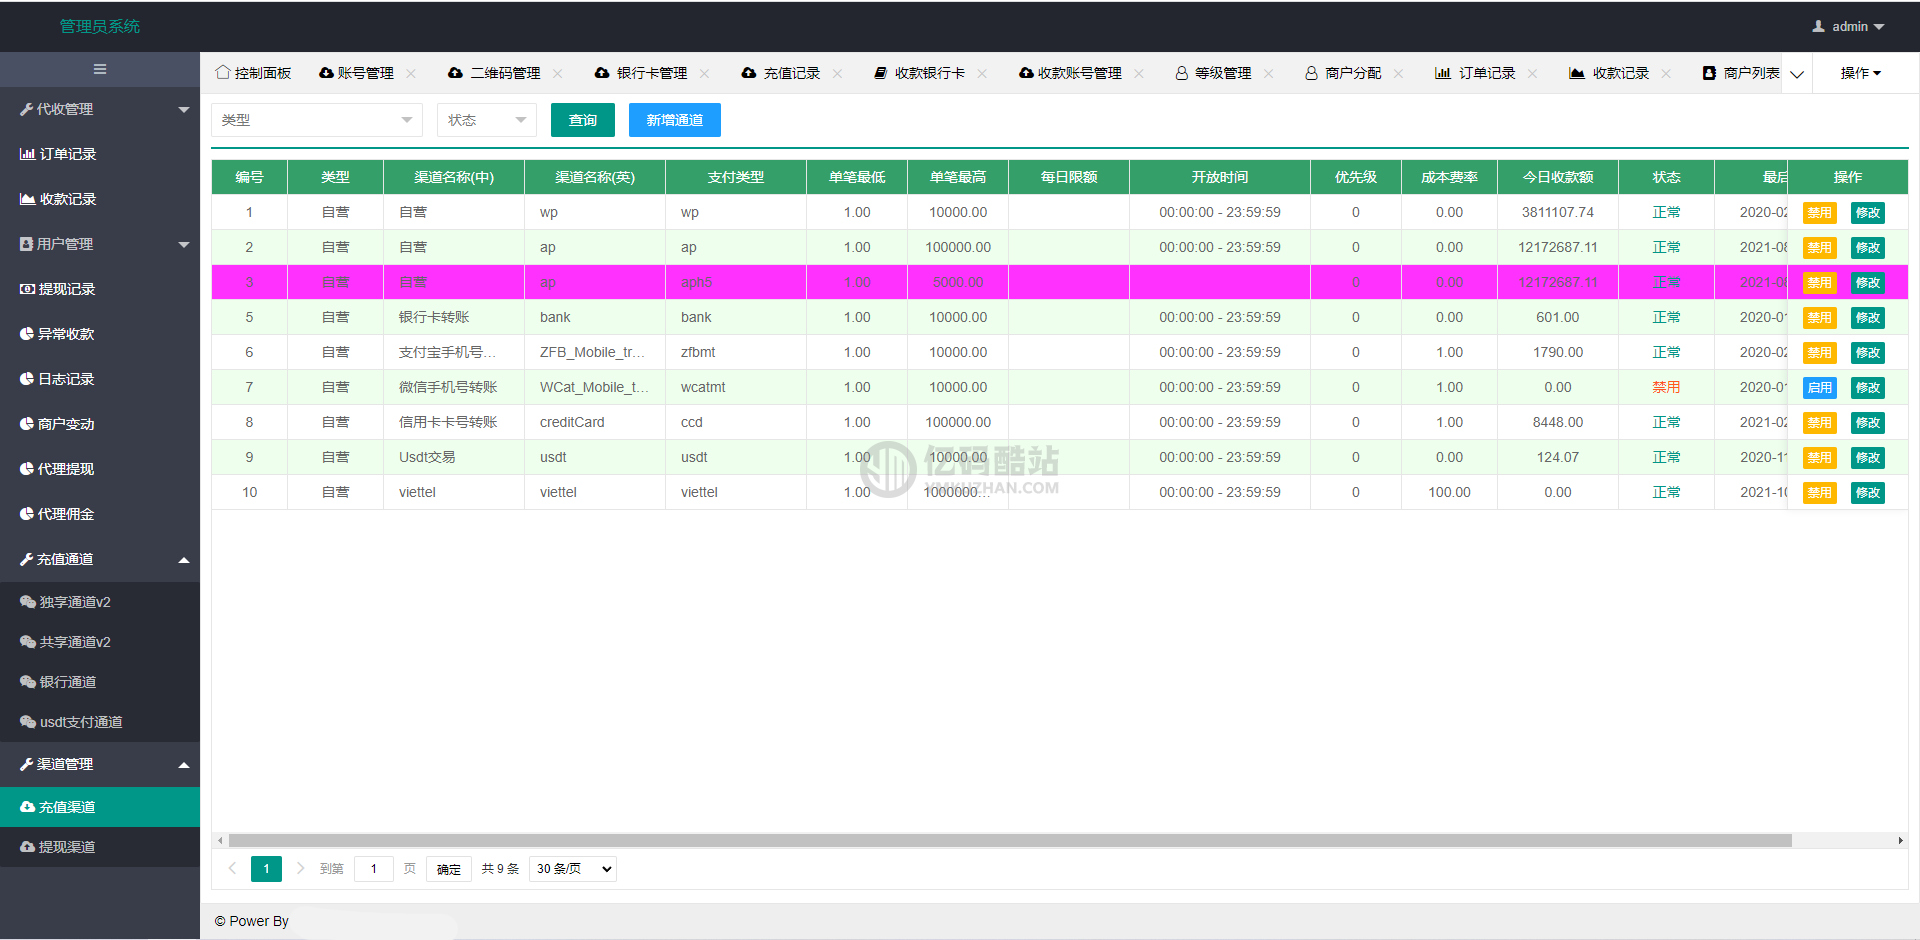Expand the 用户管理 sidebar menu
This screenshot has width=1920, height=940.
click(100, 244)
